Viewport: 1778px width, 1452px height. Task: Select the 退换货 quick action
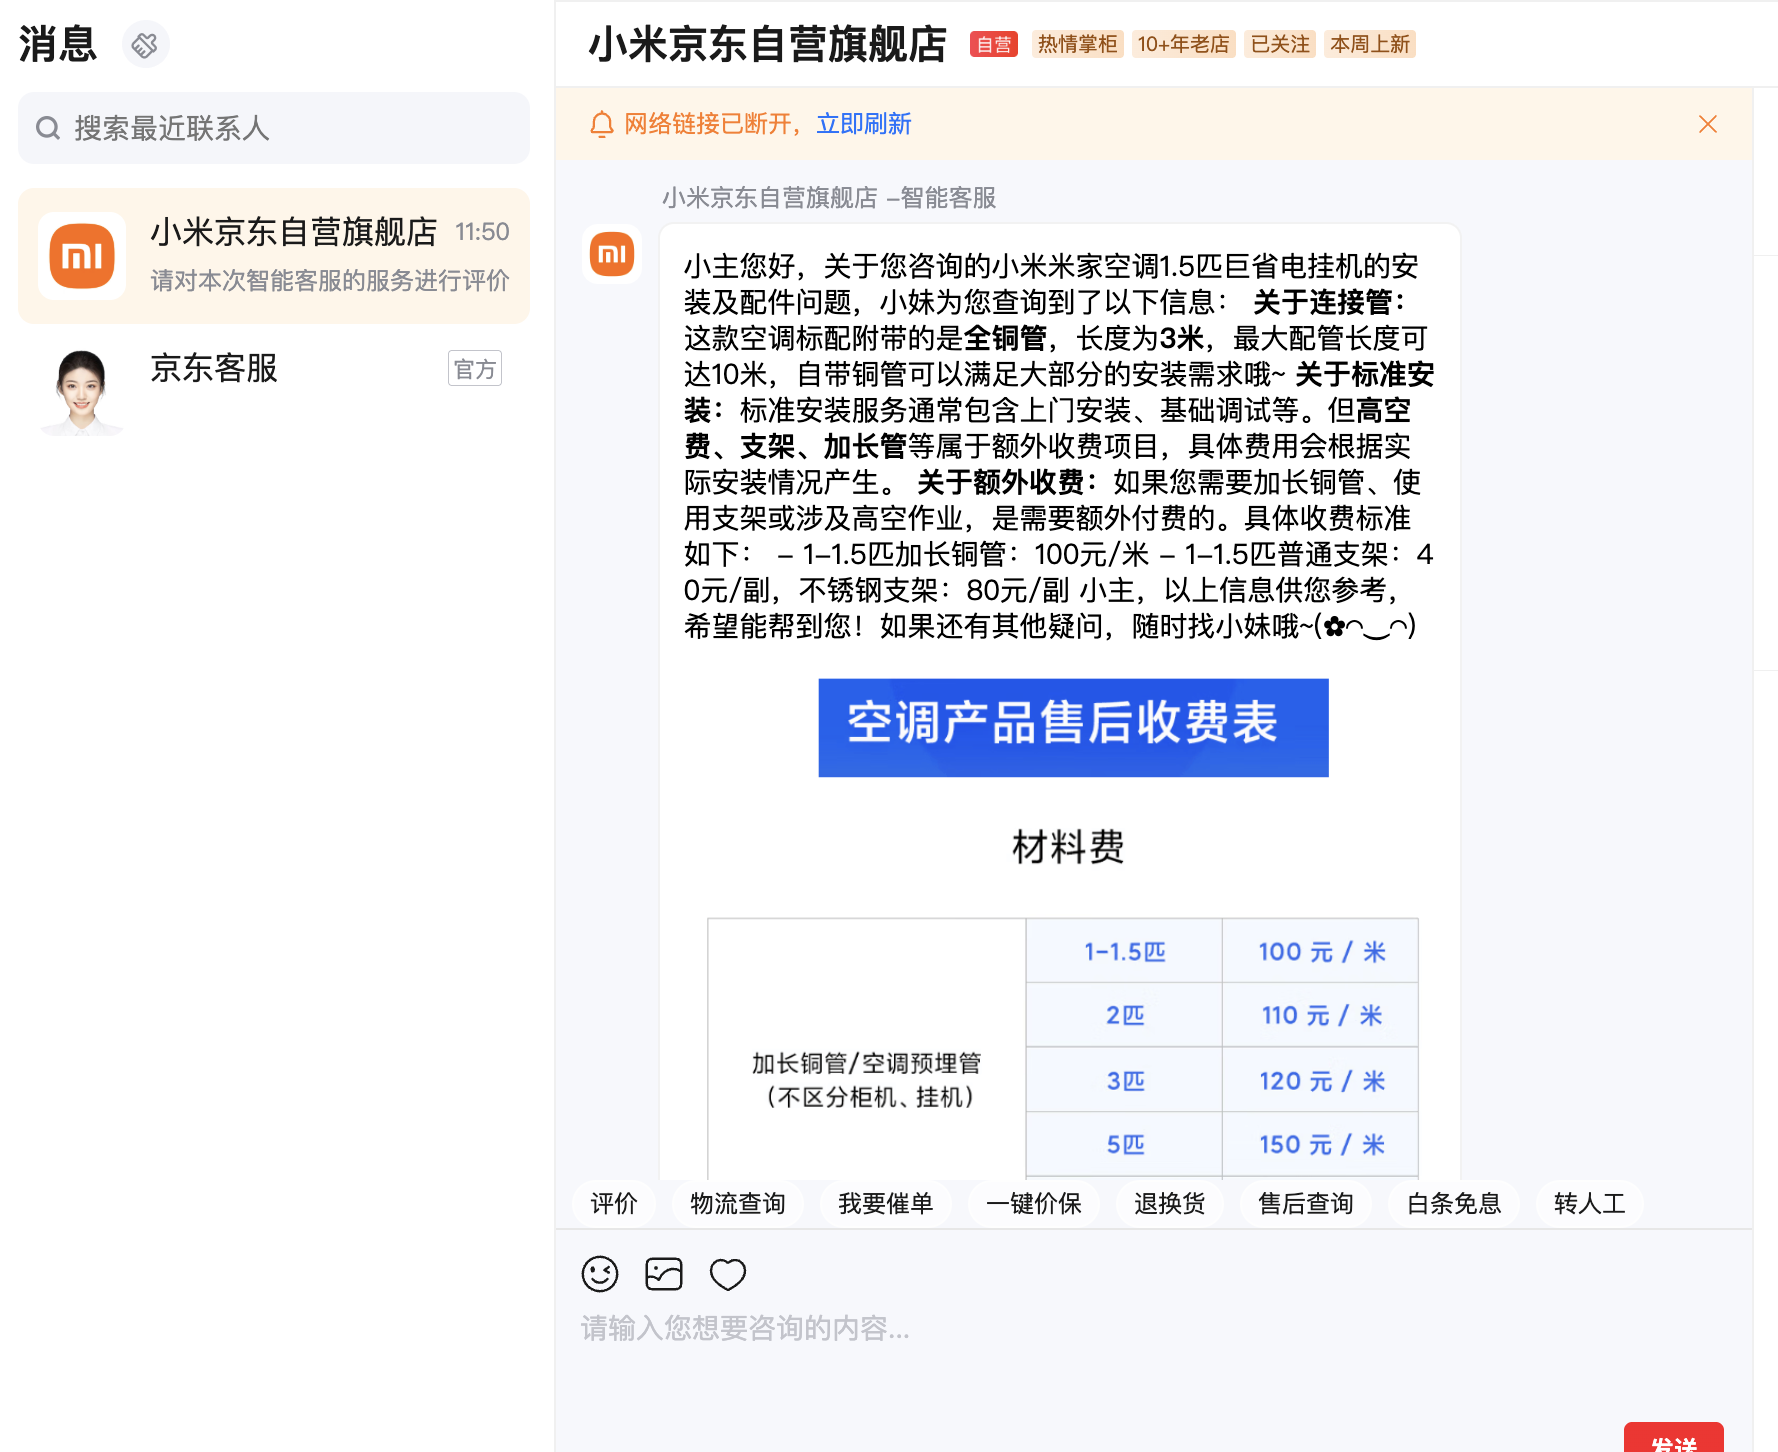point(1170,1203)
